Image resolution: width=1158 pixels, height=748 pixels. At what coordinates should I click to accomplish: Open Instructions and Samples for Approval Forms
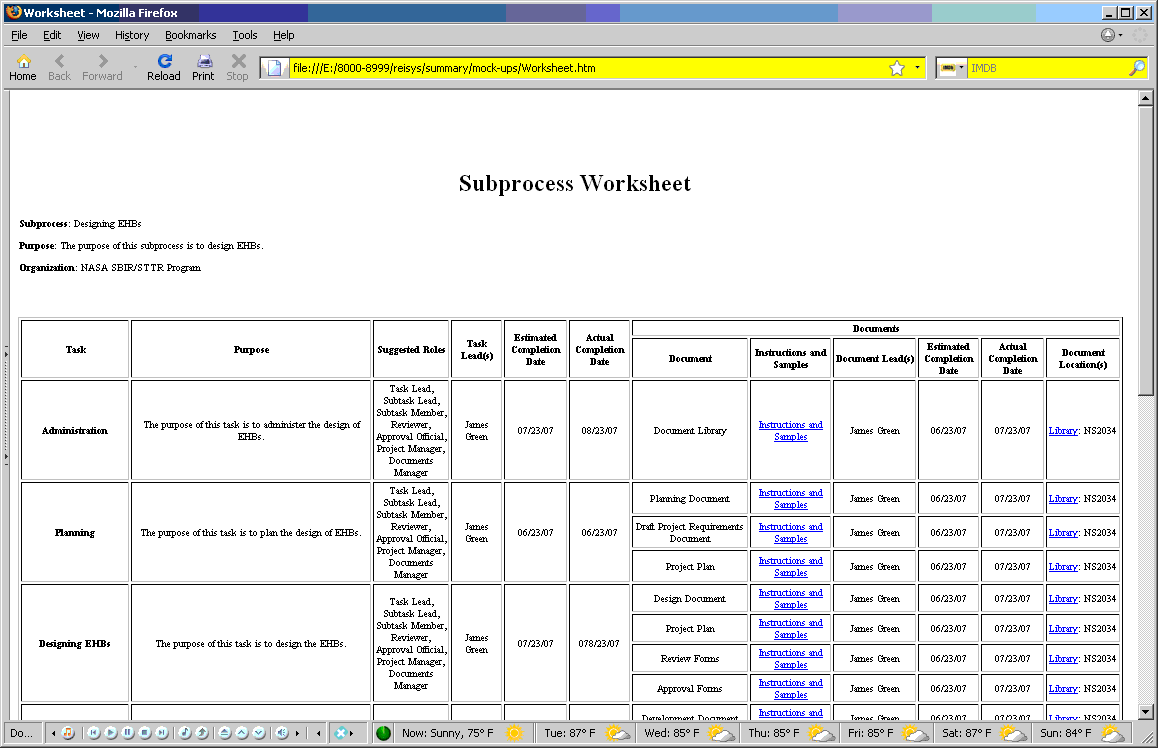(x=790, y=688)
